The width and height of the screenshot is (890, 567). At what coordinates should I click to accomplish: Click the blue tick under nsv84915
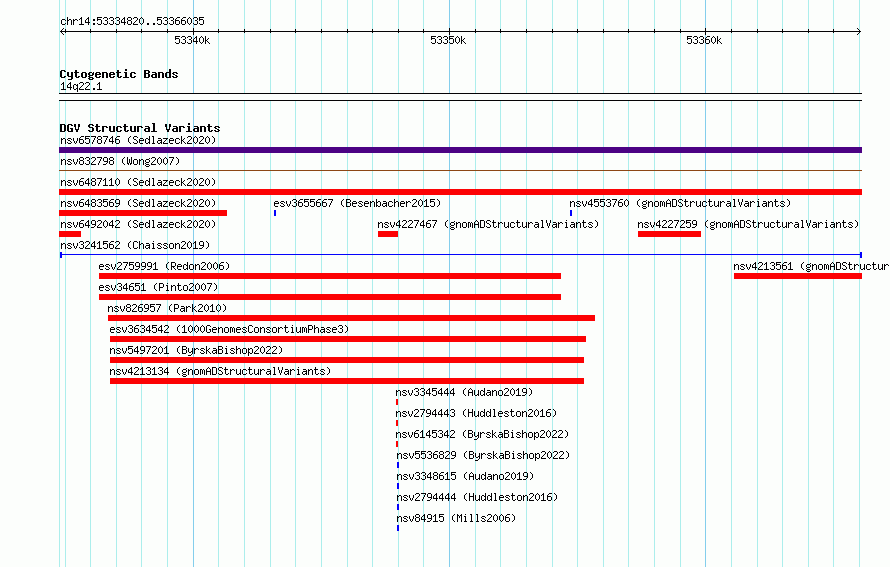coord(397,528)
